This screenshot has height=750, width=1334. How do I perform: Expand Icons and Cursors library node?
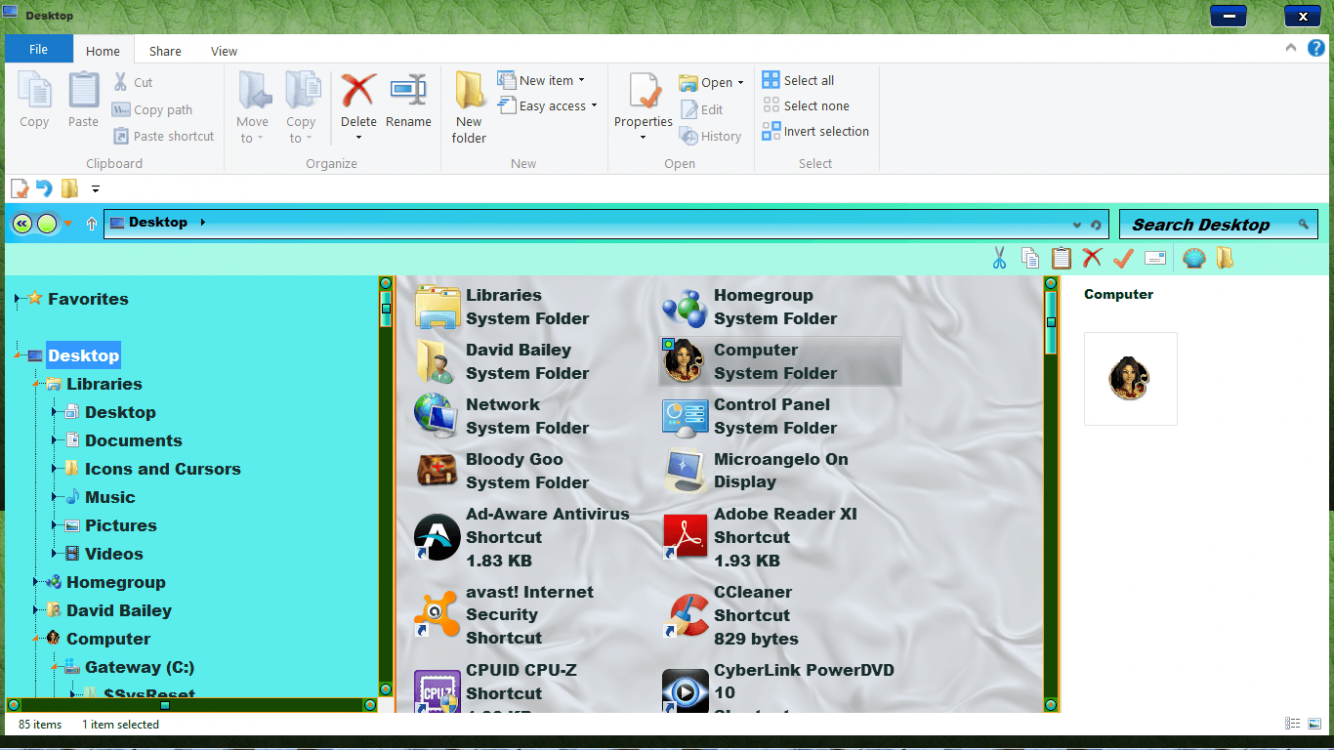[55, 469]
